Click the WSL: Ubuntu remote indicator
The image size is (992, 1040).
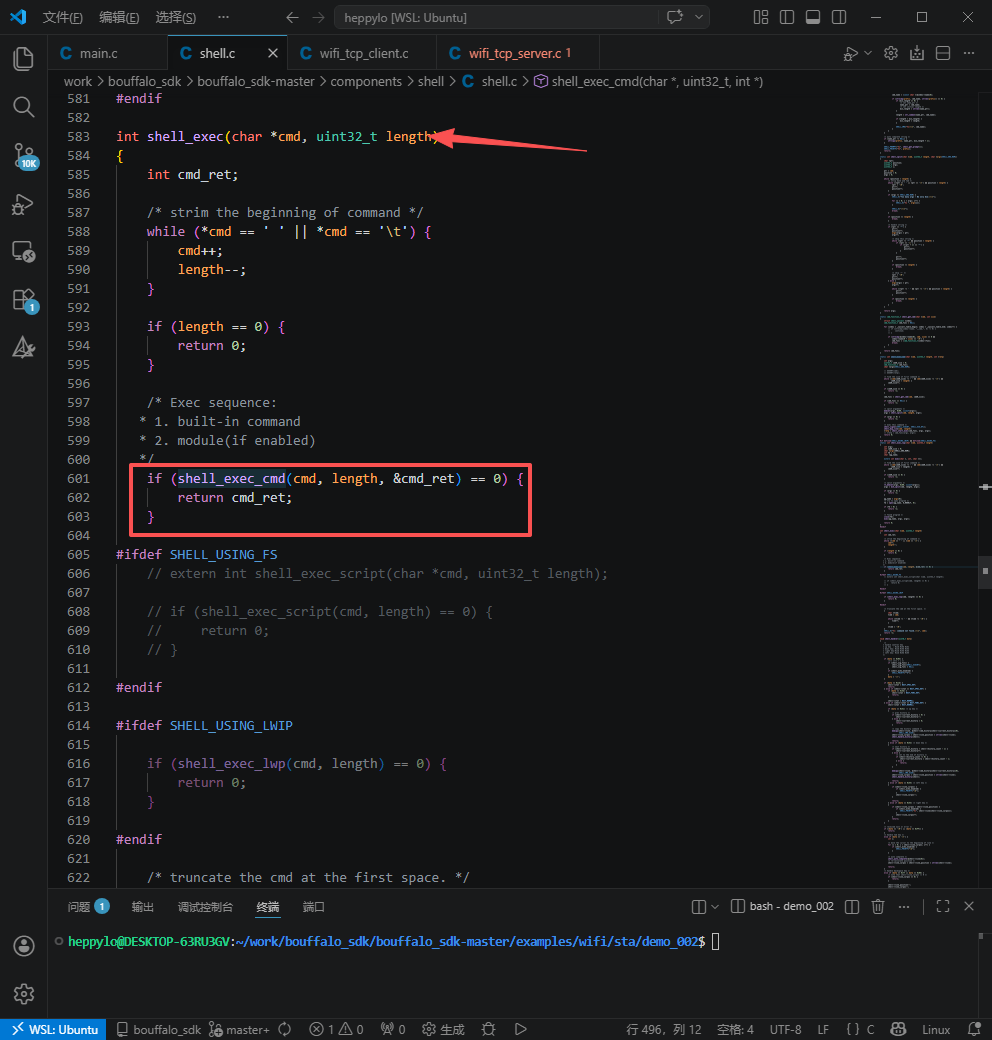(x=55, y=1029)
